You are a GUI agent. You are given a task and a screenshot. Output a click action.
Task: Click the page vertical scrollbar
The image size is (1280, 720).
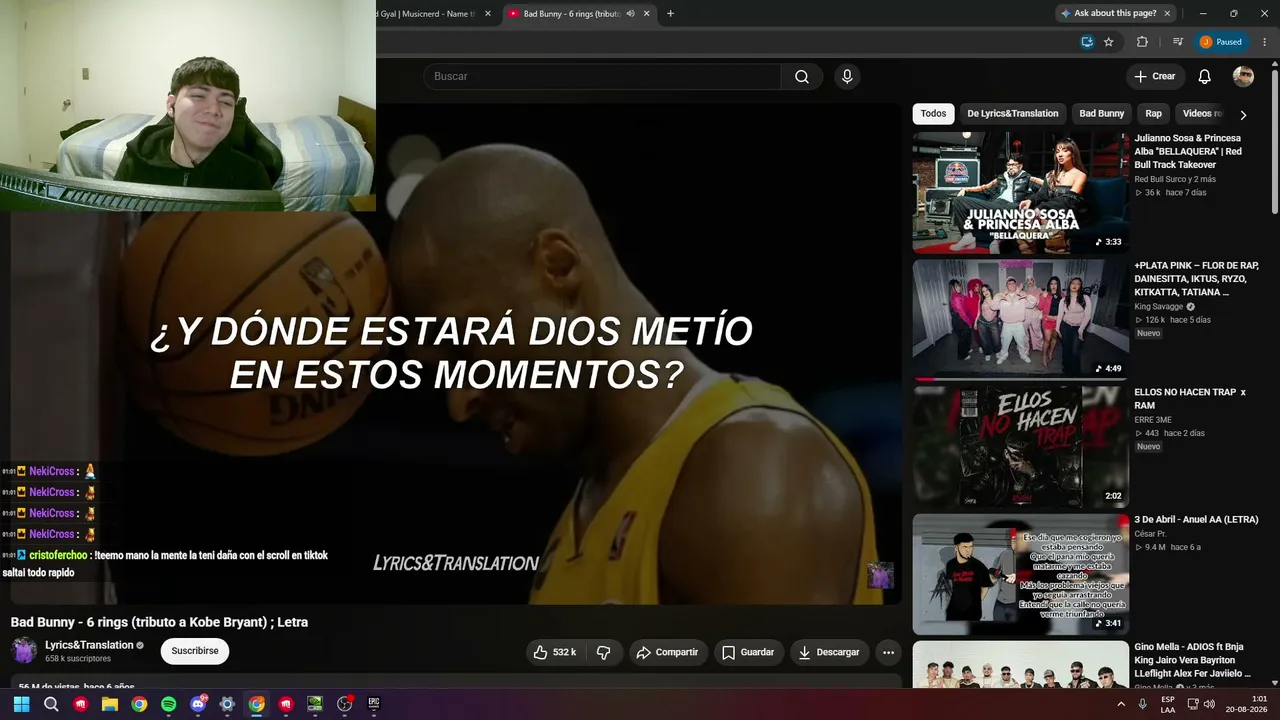point(1274,140)
